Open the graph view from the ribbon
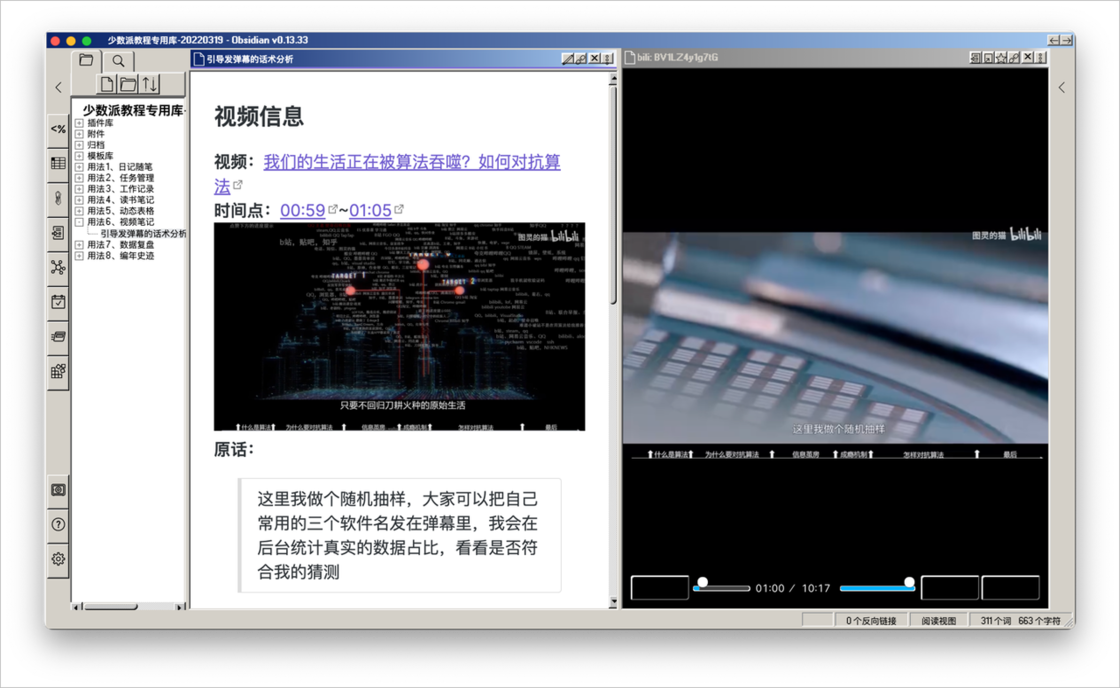Image resolution: width=1120 pixels, height=688 pixels. point(58,267)
